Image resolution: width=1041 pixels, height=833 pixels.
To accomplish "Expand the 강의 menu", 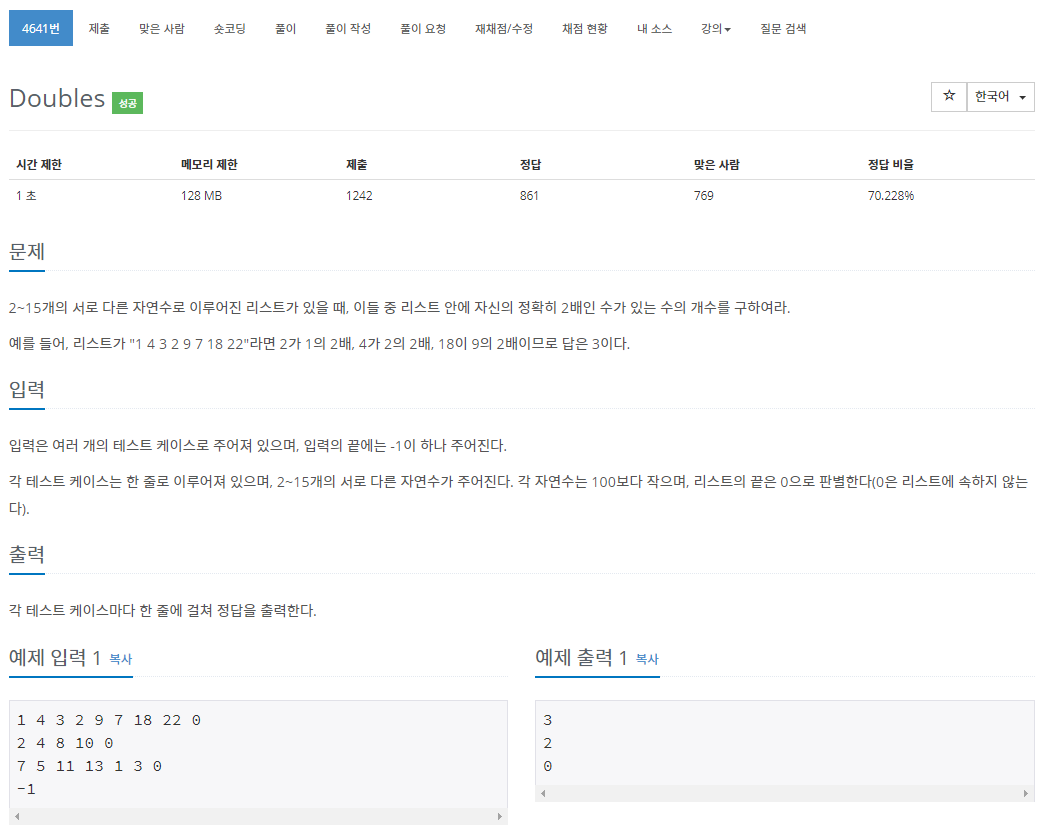I will point(713,28).
